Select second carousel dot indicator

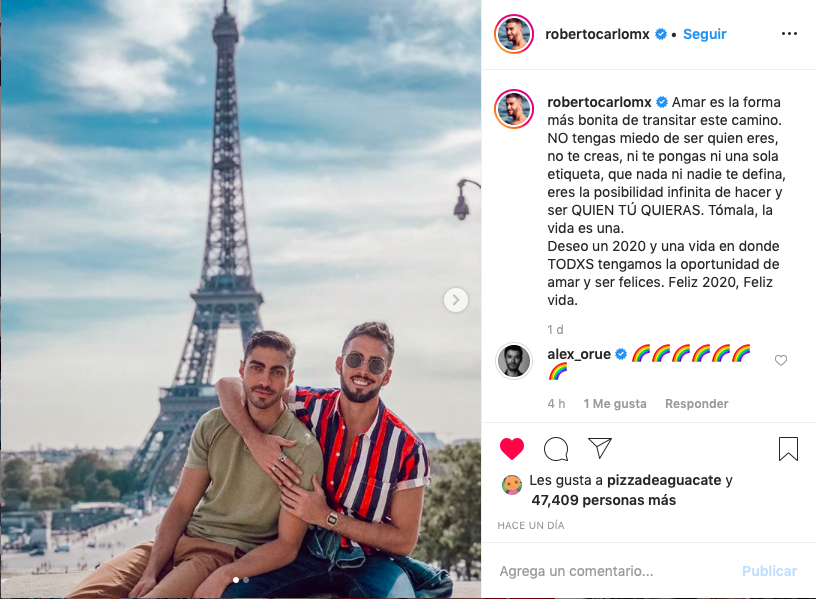click(x=246, y=580)
